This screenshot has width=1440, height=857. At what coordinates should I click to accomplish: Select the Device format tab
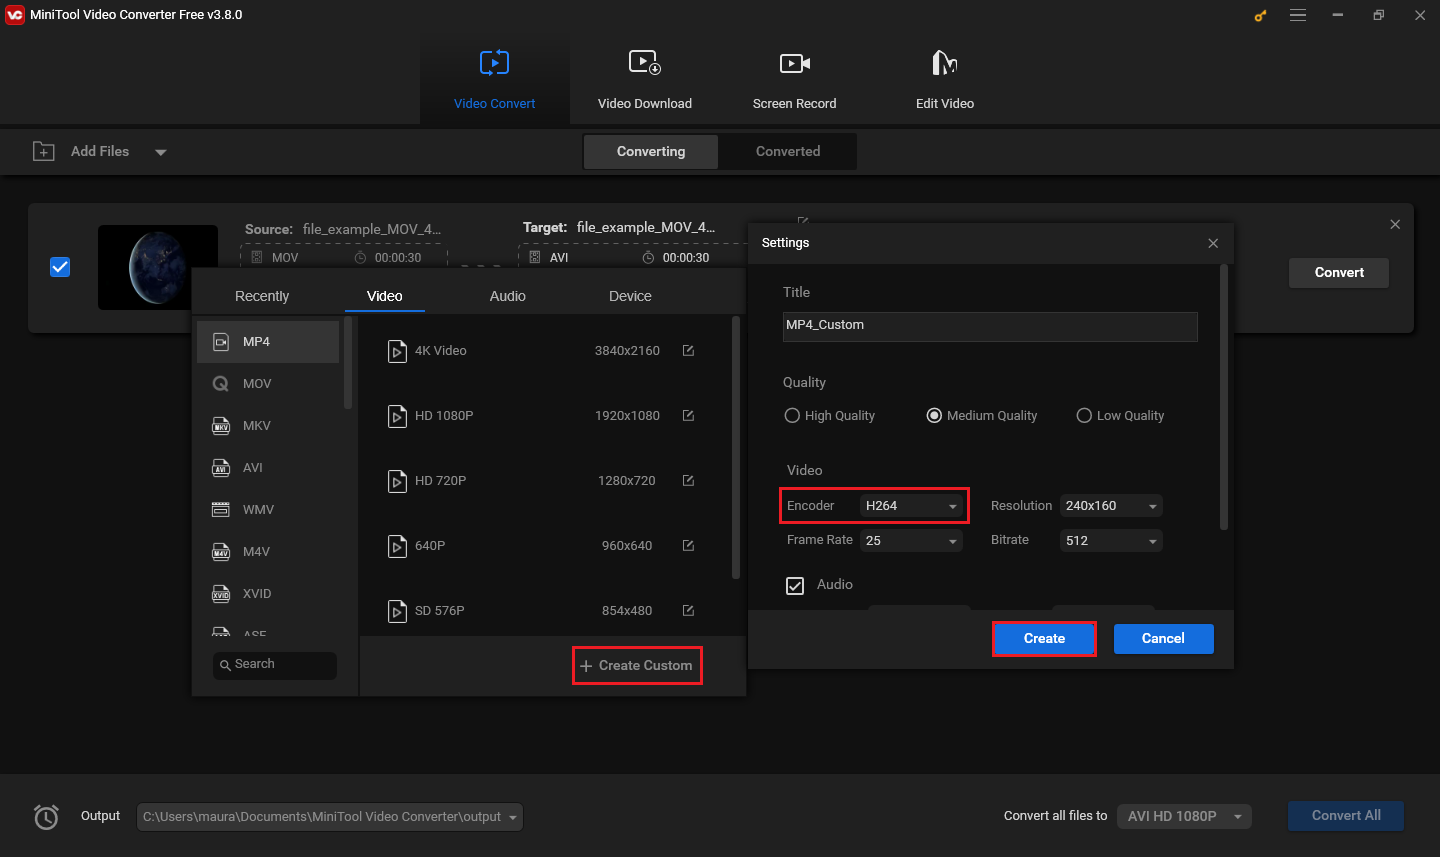pos(630,296)
